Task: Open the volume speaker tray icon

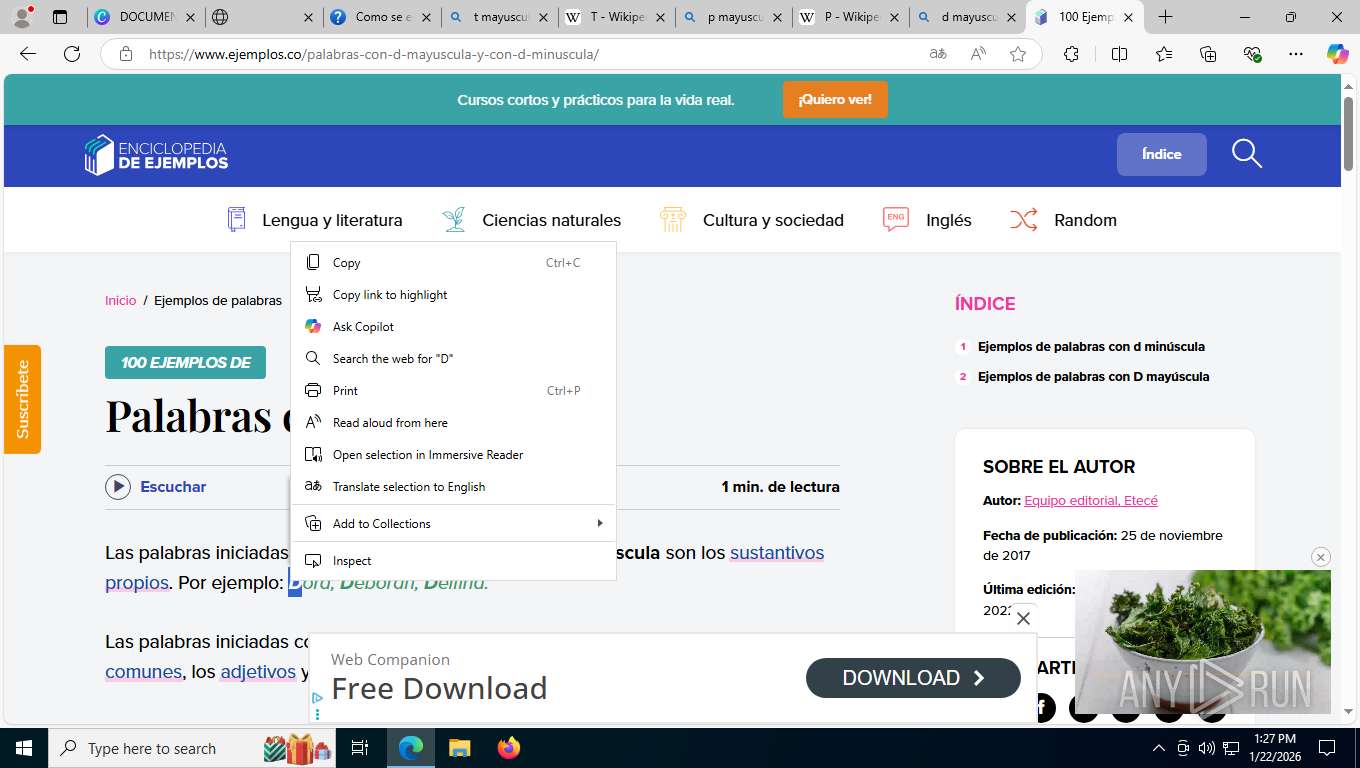Action: [x=1206, y=748]
